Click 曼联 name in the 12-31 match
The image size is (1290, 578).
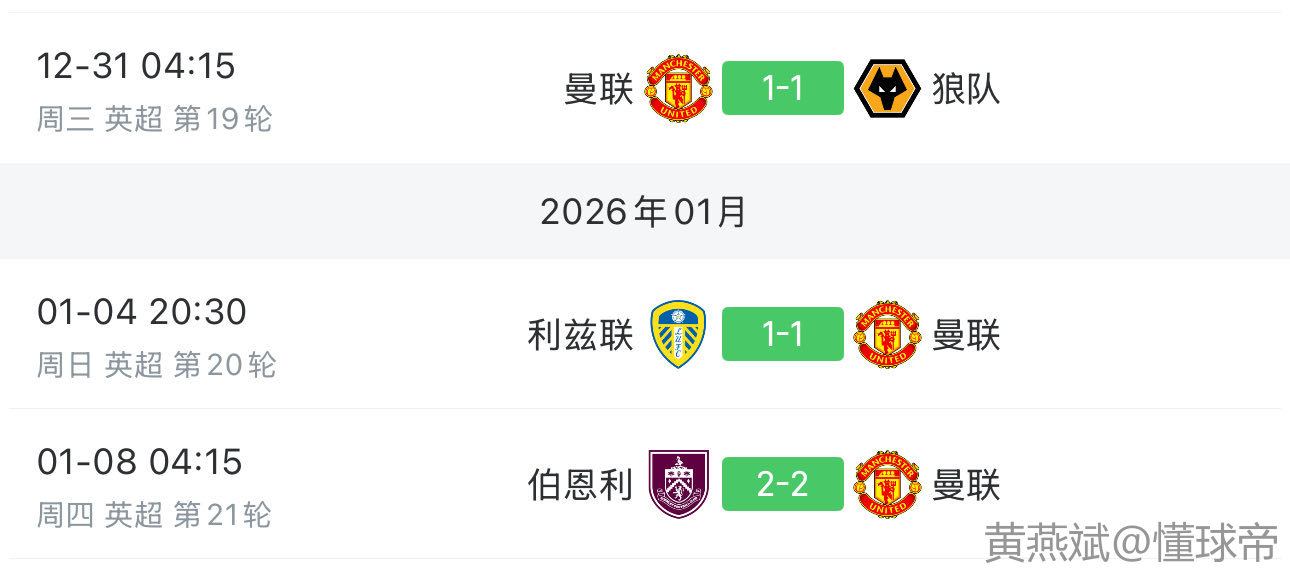coord(599,89)
